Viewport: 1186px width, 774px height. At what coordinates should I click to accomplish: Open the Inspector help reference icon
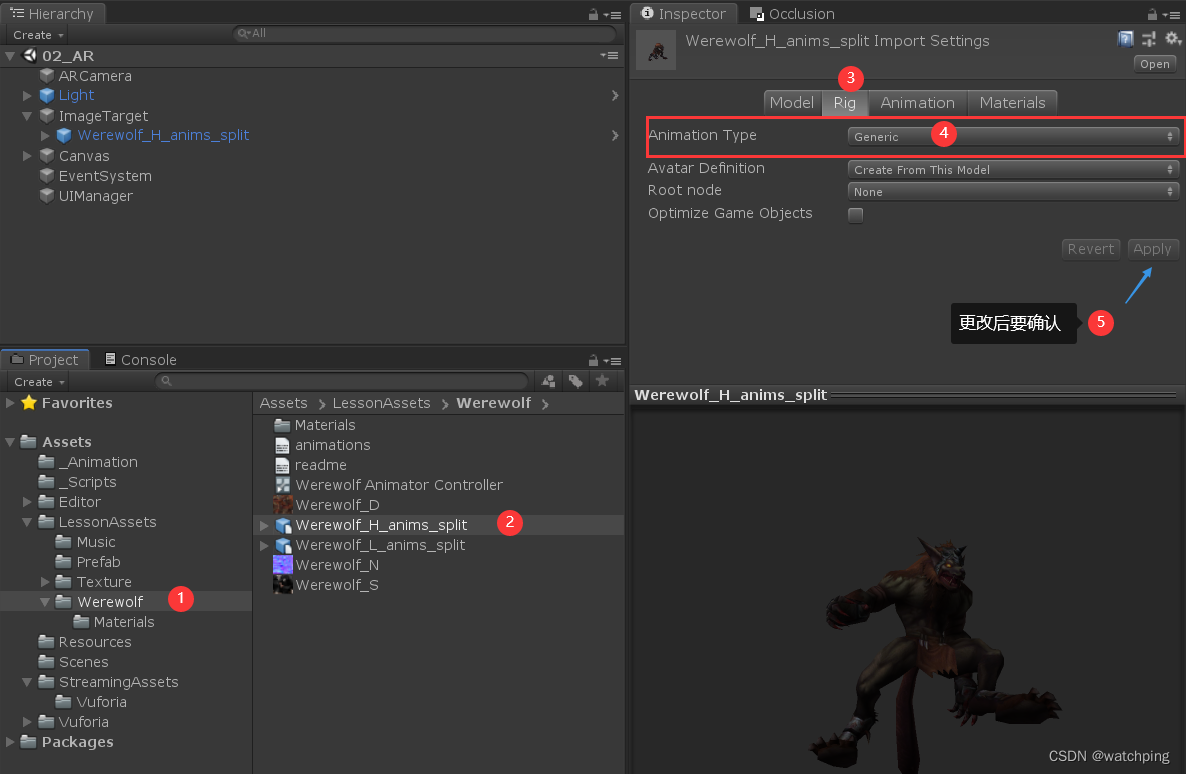1125,39
